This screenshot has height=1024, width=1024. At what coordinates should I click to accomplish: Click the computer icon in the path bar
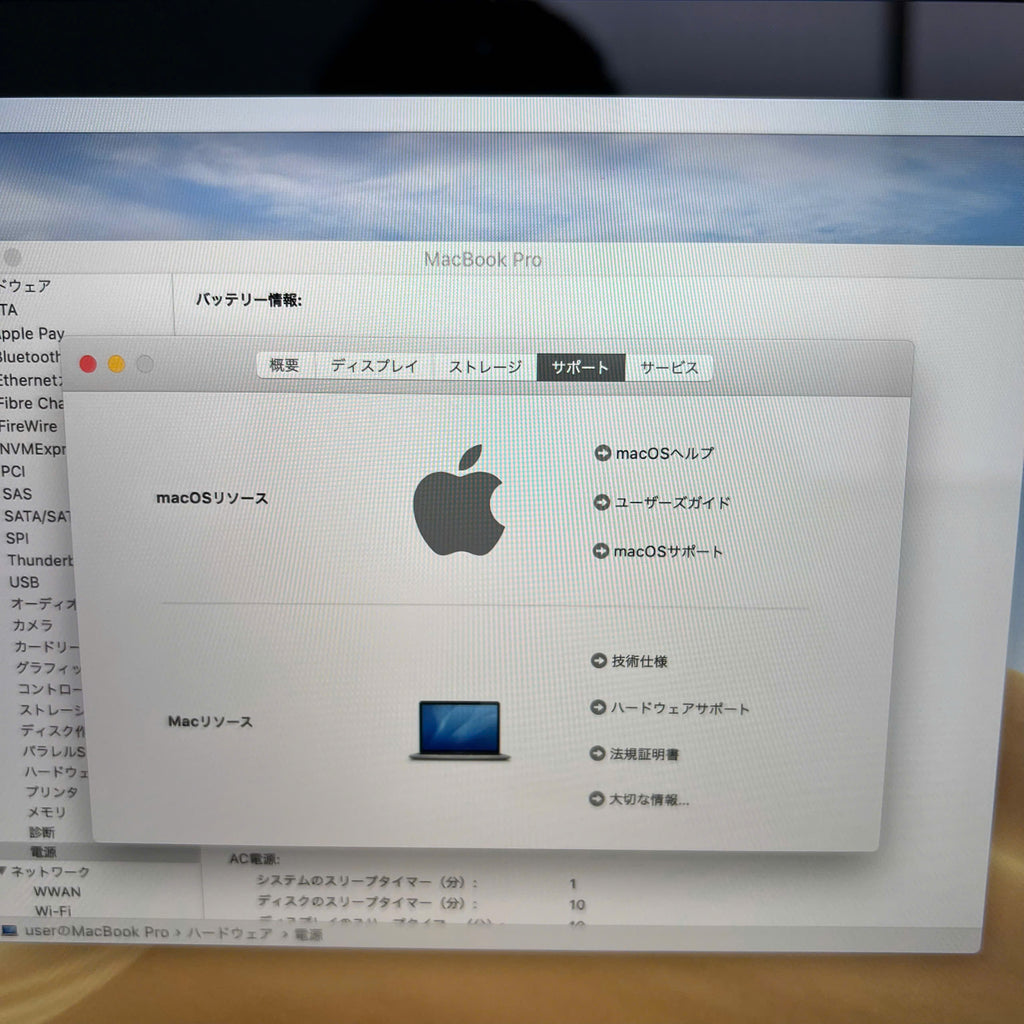click(9, 931)
